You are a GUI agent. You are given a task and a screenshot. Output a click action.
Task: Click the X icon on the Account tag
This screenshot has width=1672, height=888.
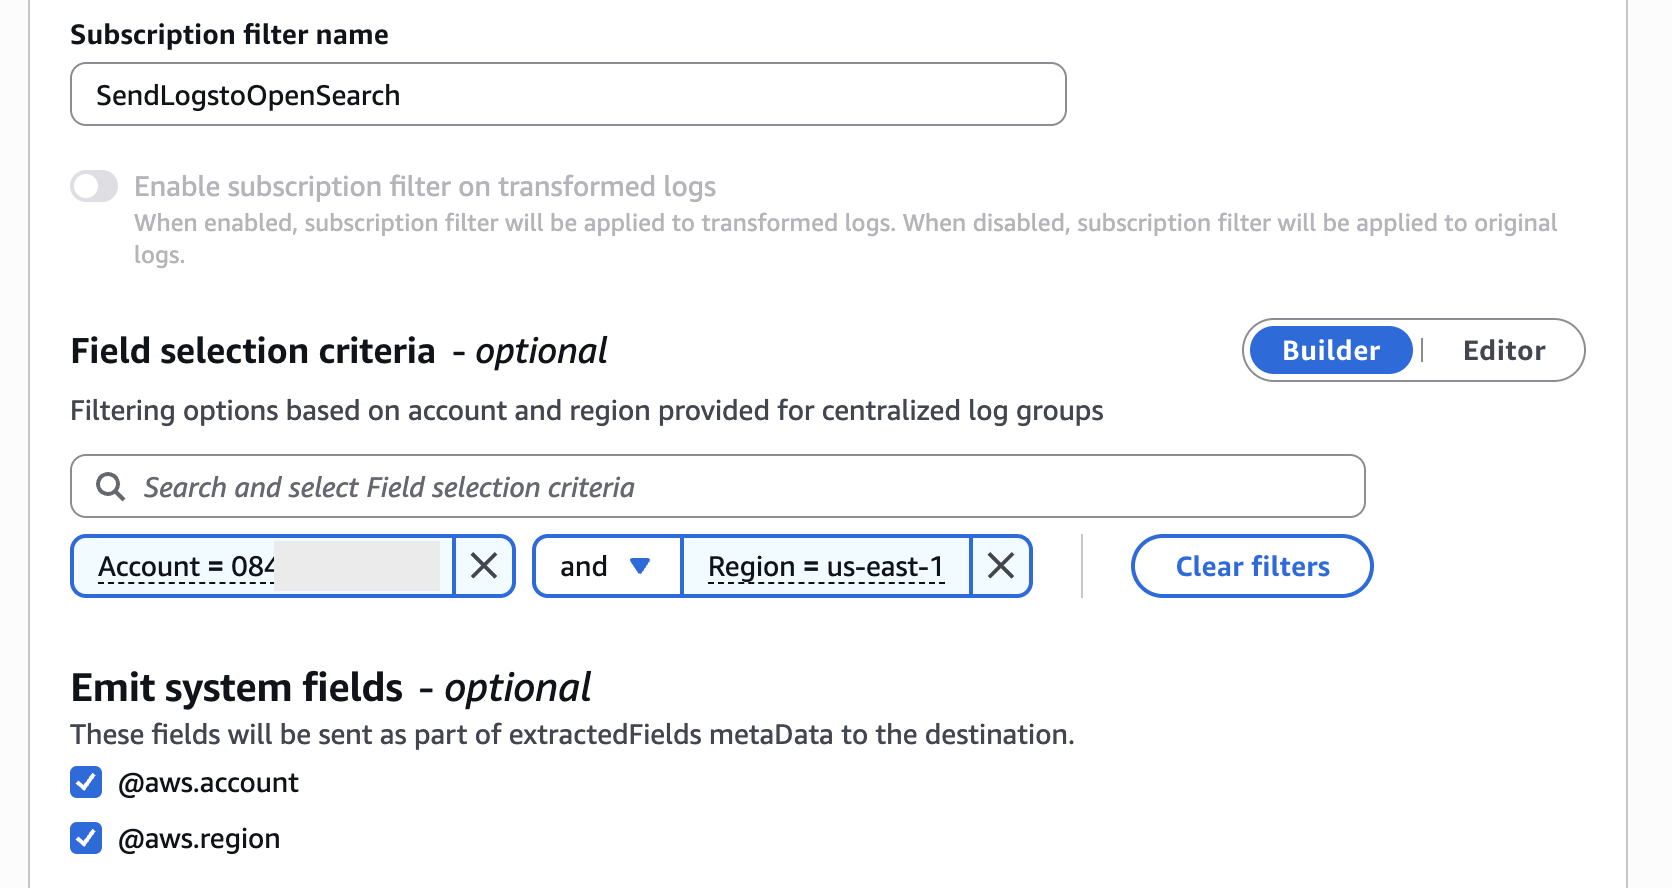[484, 566]
